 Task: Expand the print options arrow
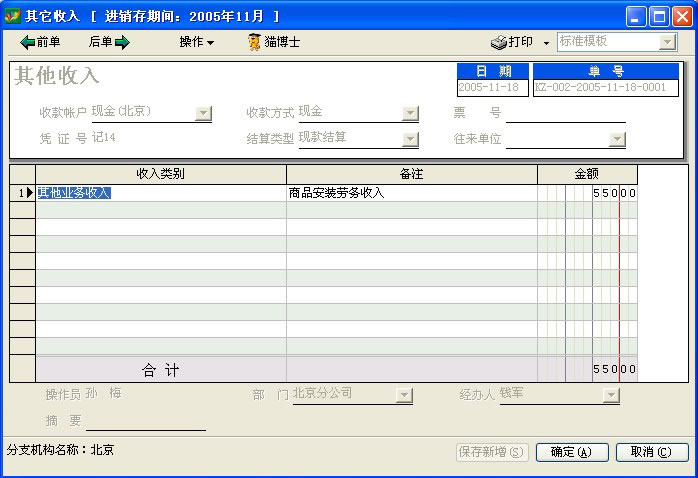546,43
